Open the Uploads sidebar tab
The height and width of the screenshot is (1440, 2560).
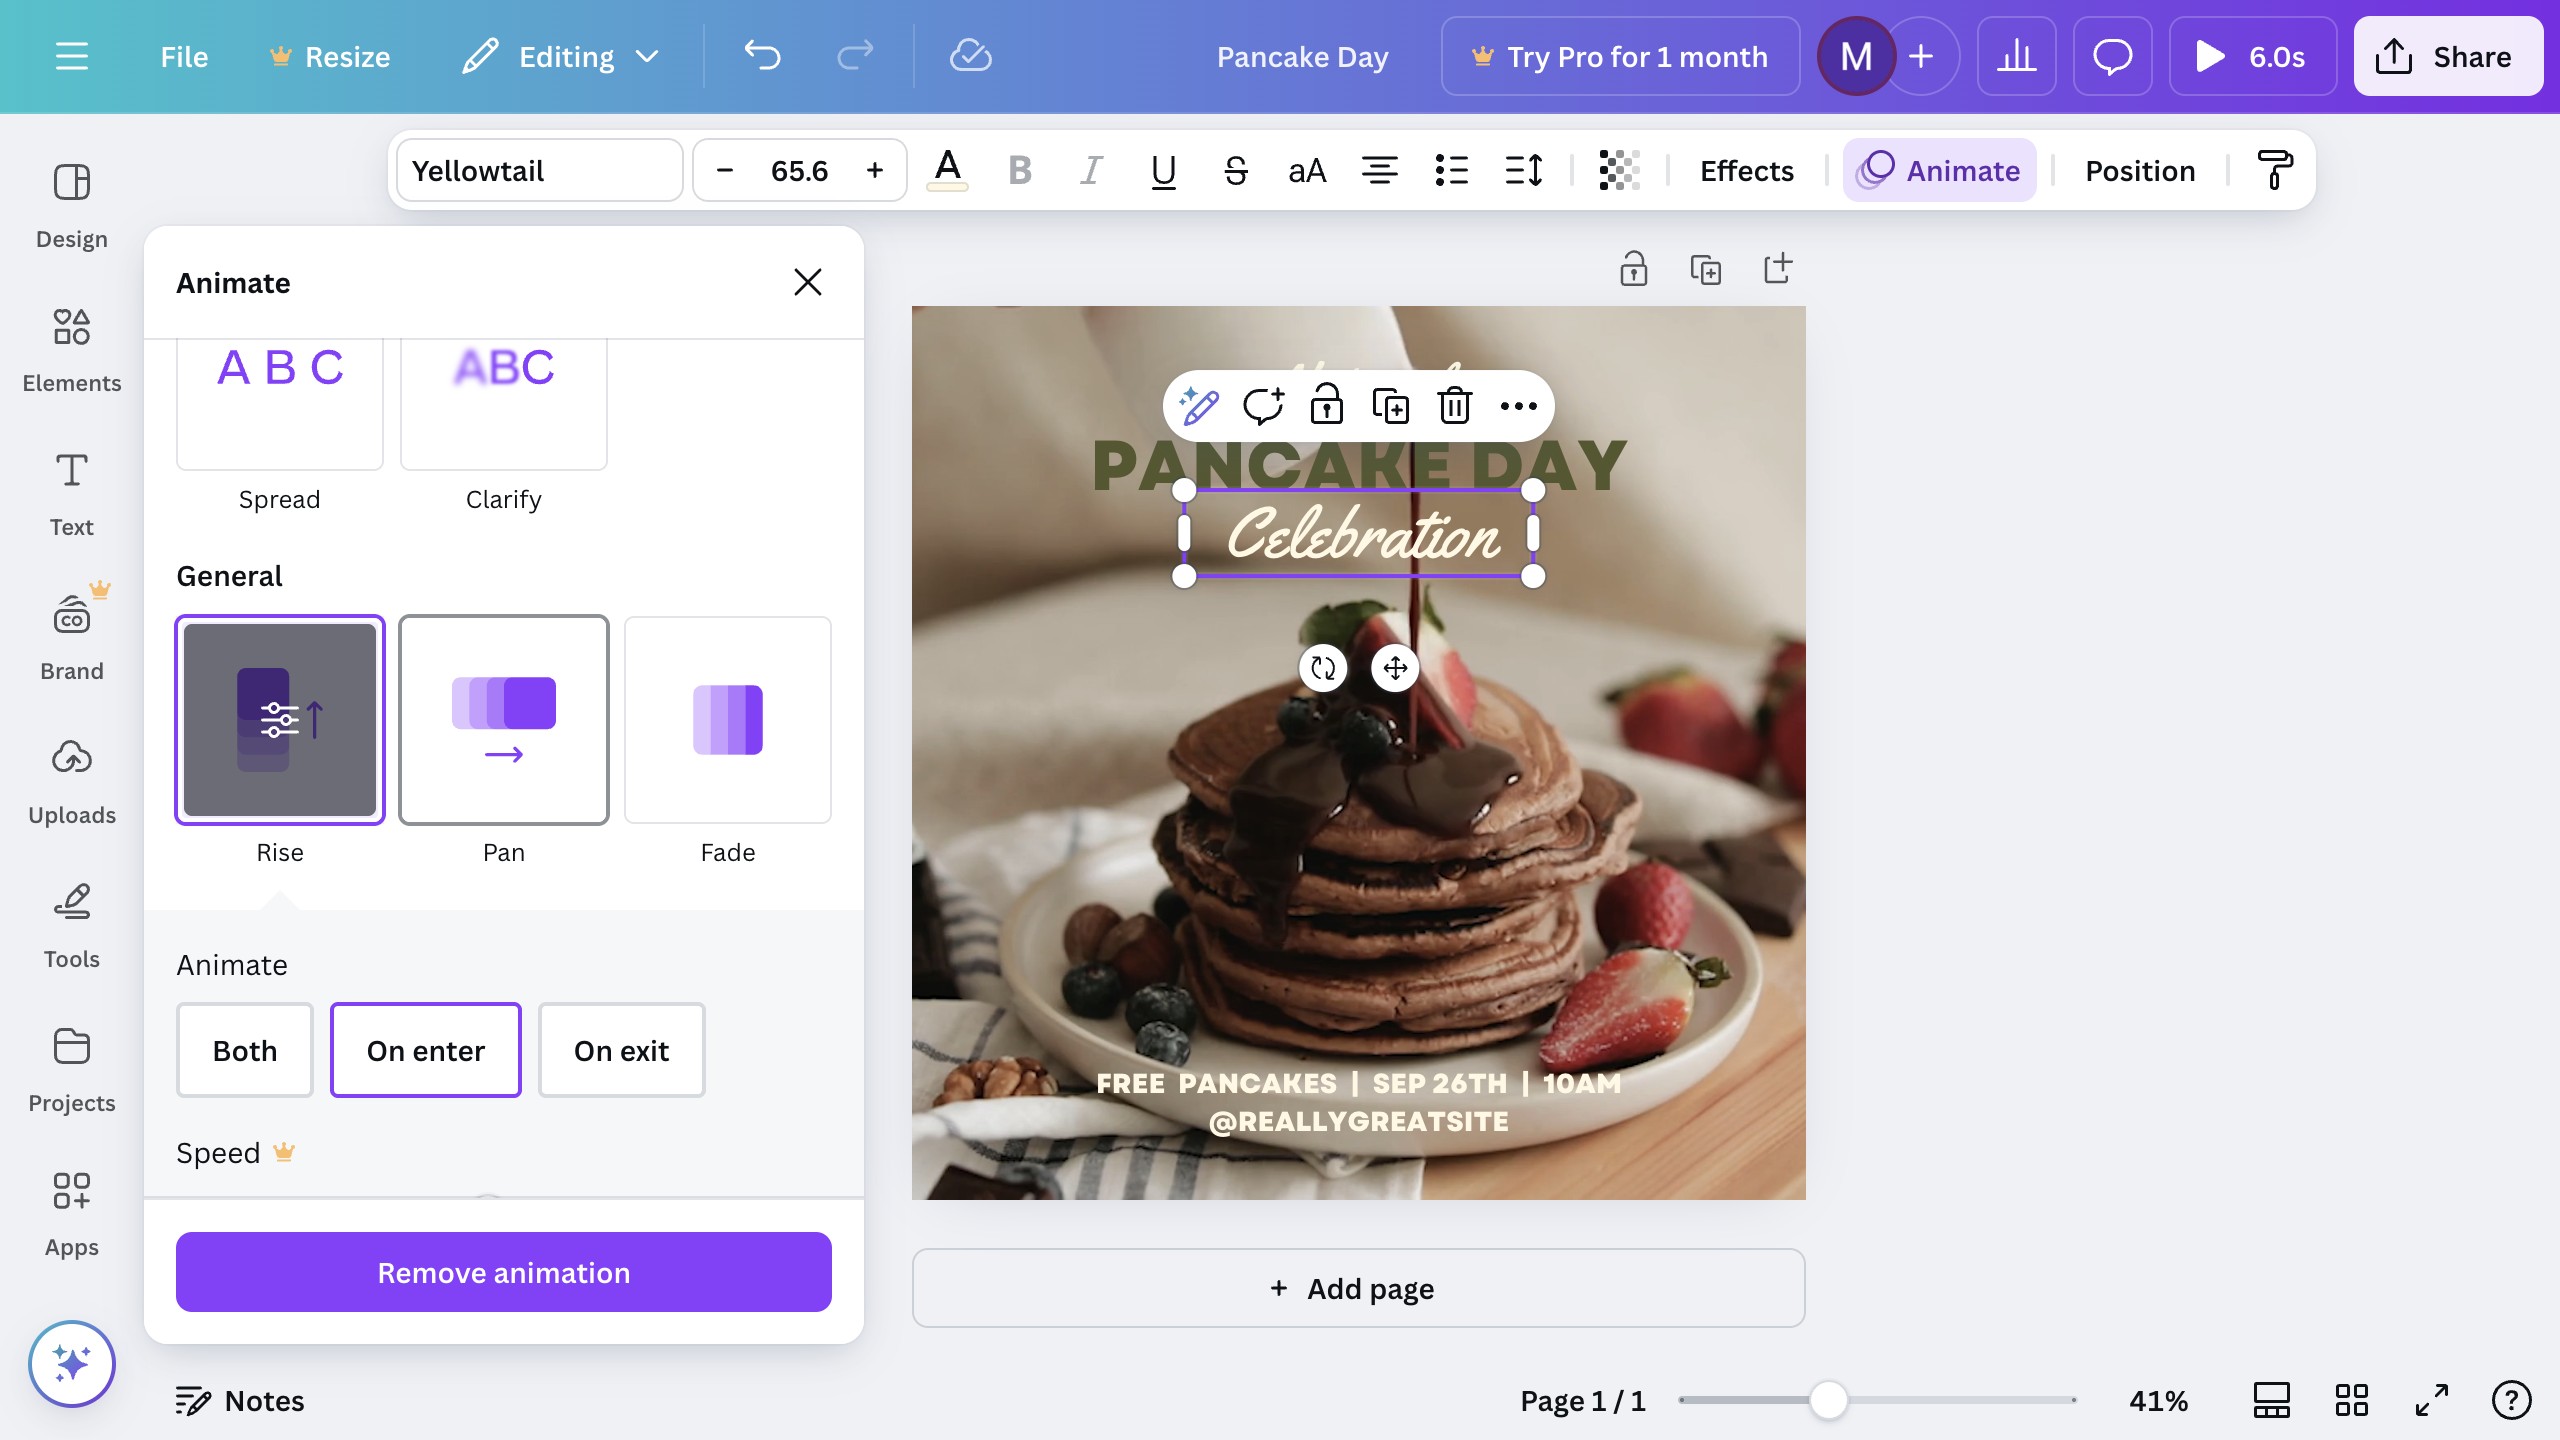pos(72,782)
